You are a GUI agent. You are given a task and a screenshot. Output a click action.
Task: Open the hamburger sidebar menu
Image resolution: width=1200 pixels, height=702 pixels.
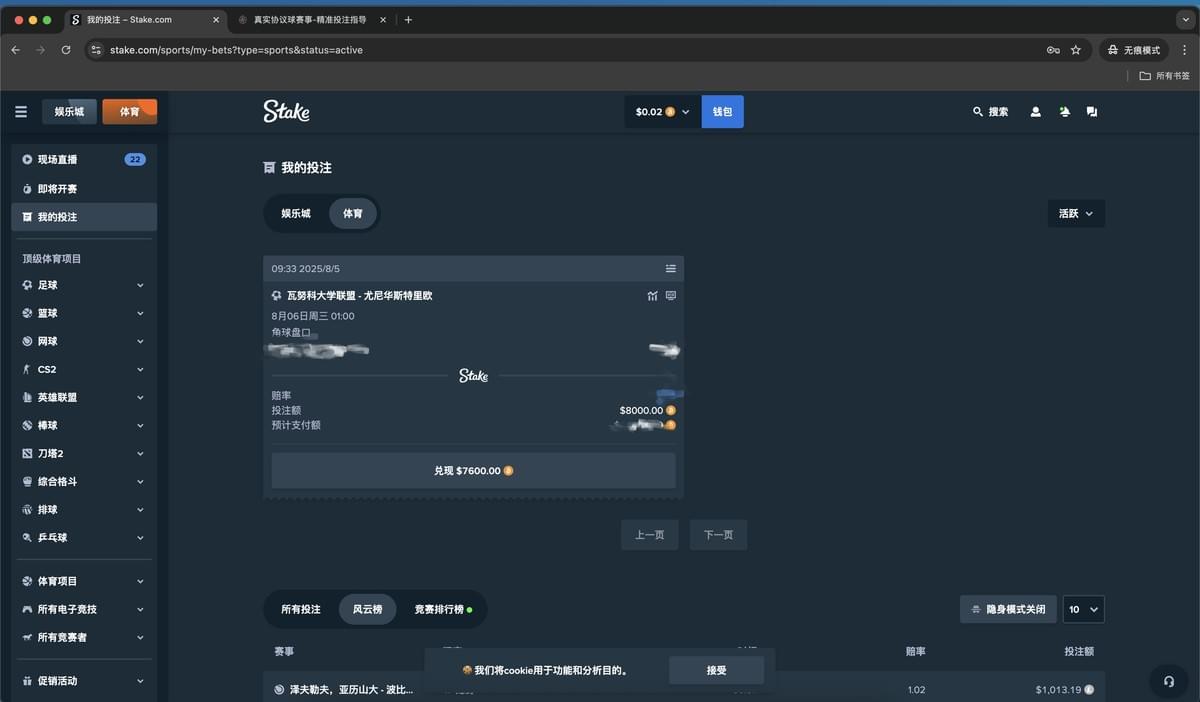pos(21,112)
